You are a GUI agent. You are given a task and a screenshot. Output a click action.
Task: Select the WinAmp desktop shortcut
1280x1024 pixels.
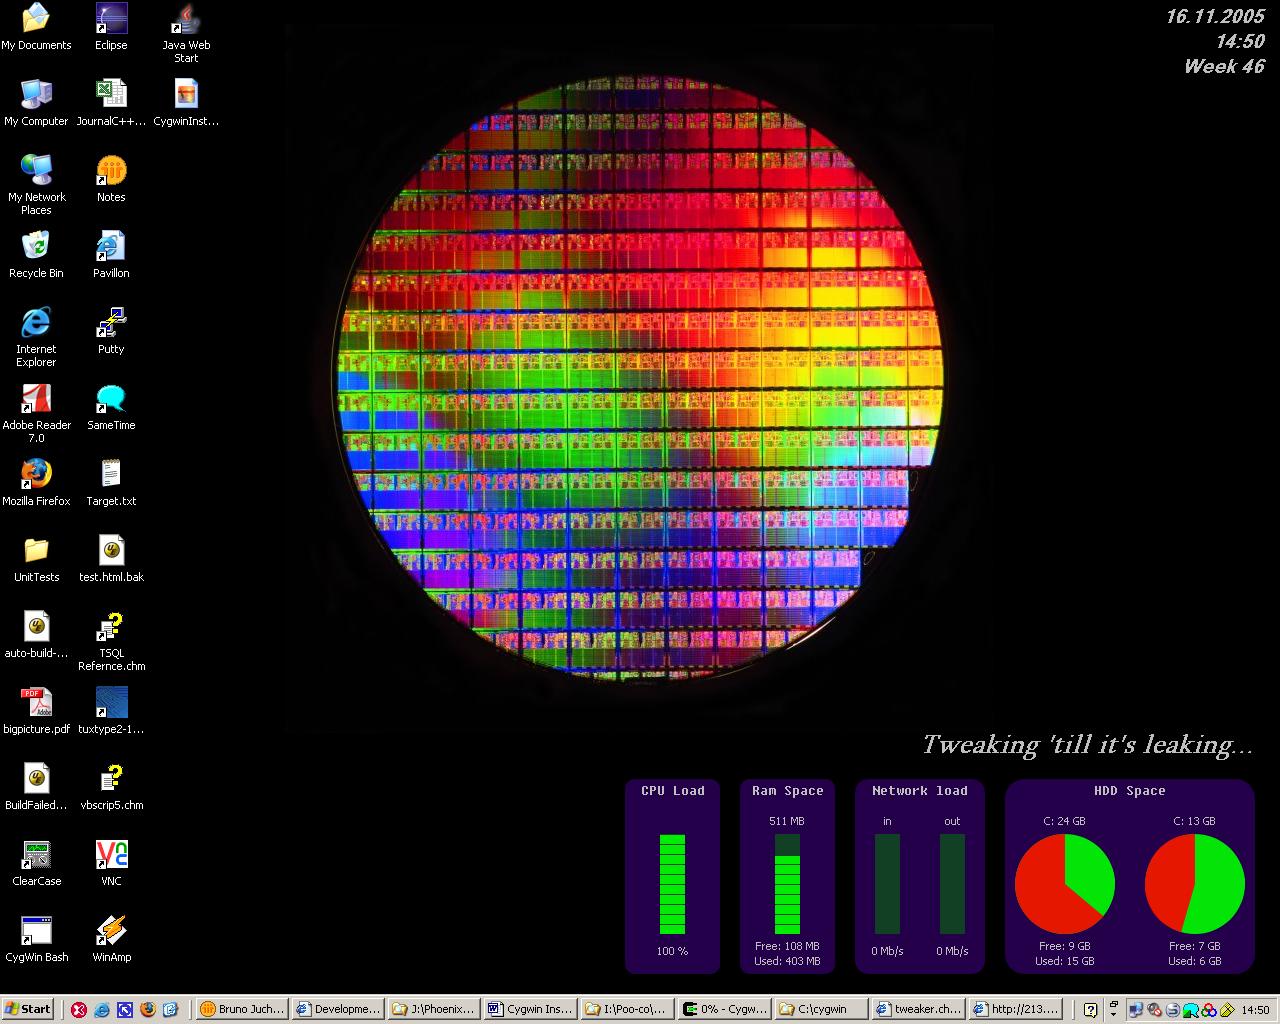point(111,931)
